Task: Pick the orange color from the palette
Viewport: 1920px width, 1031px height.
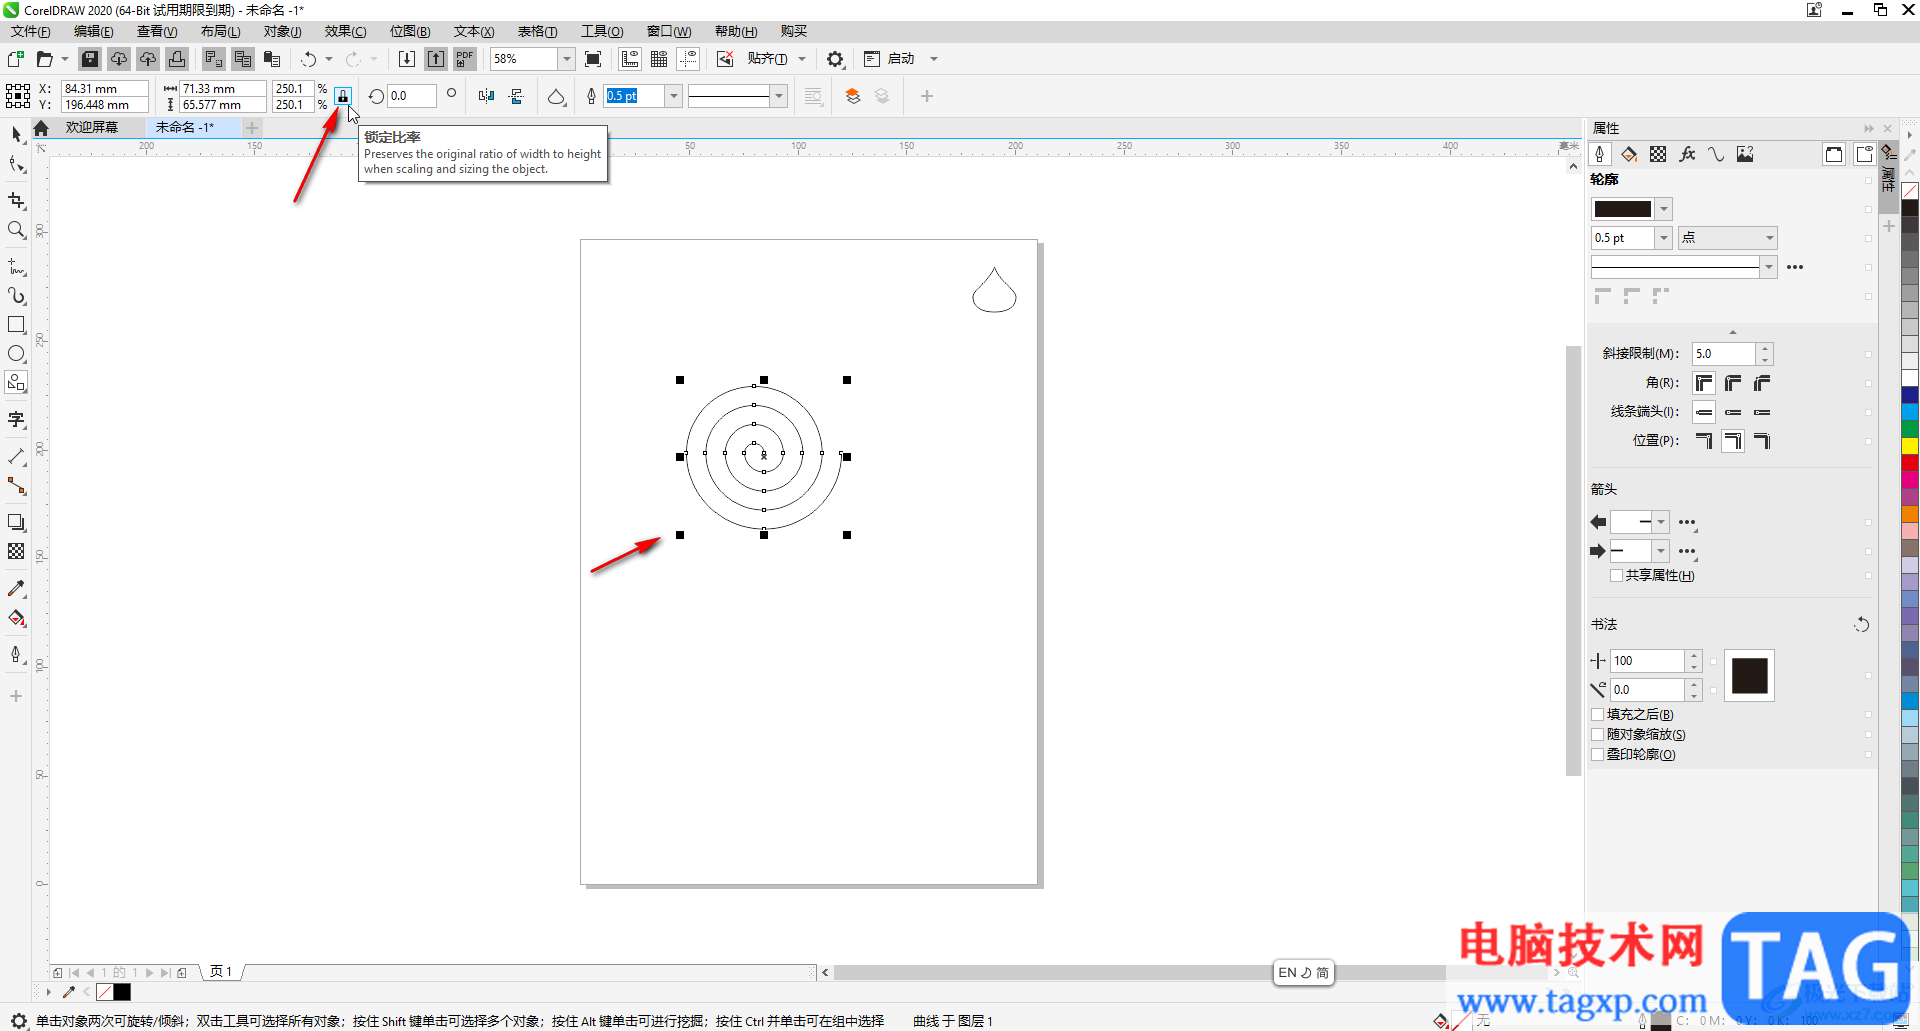Action: click(1910, 514)
